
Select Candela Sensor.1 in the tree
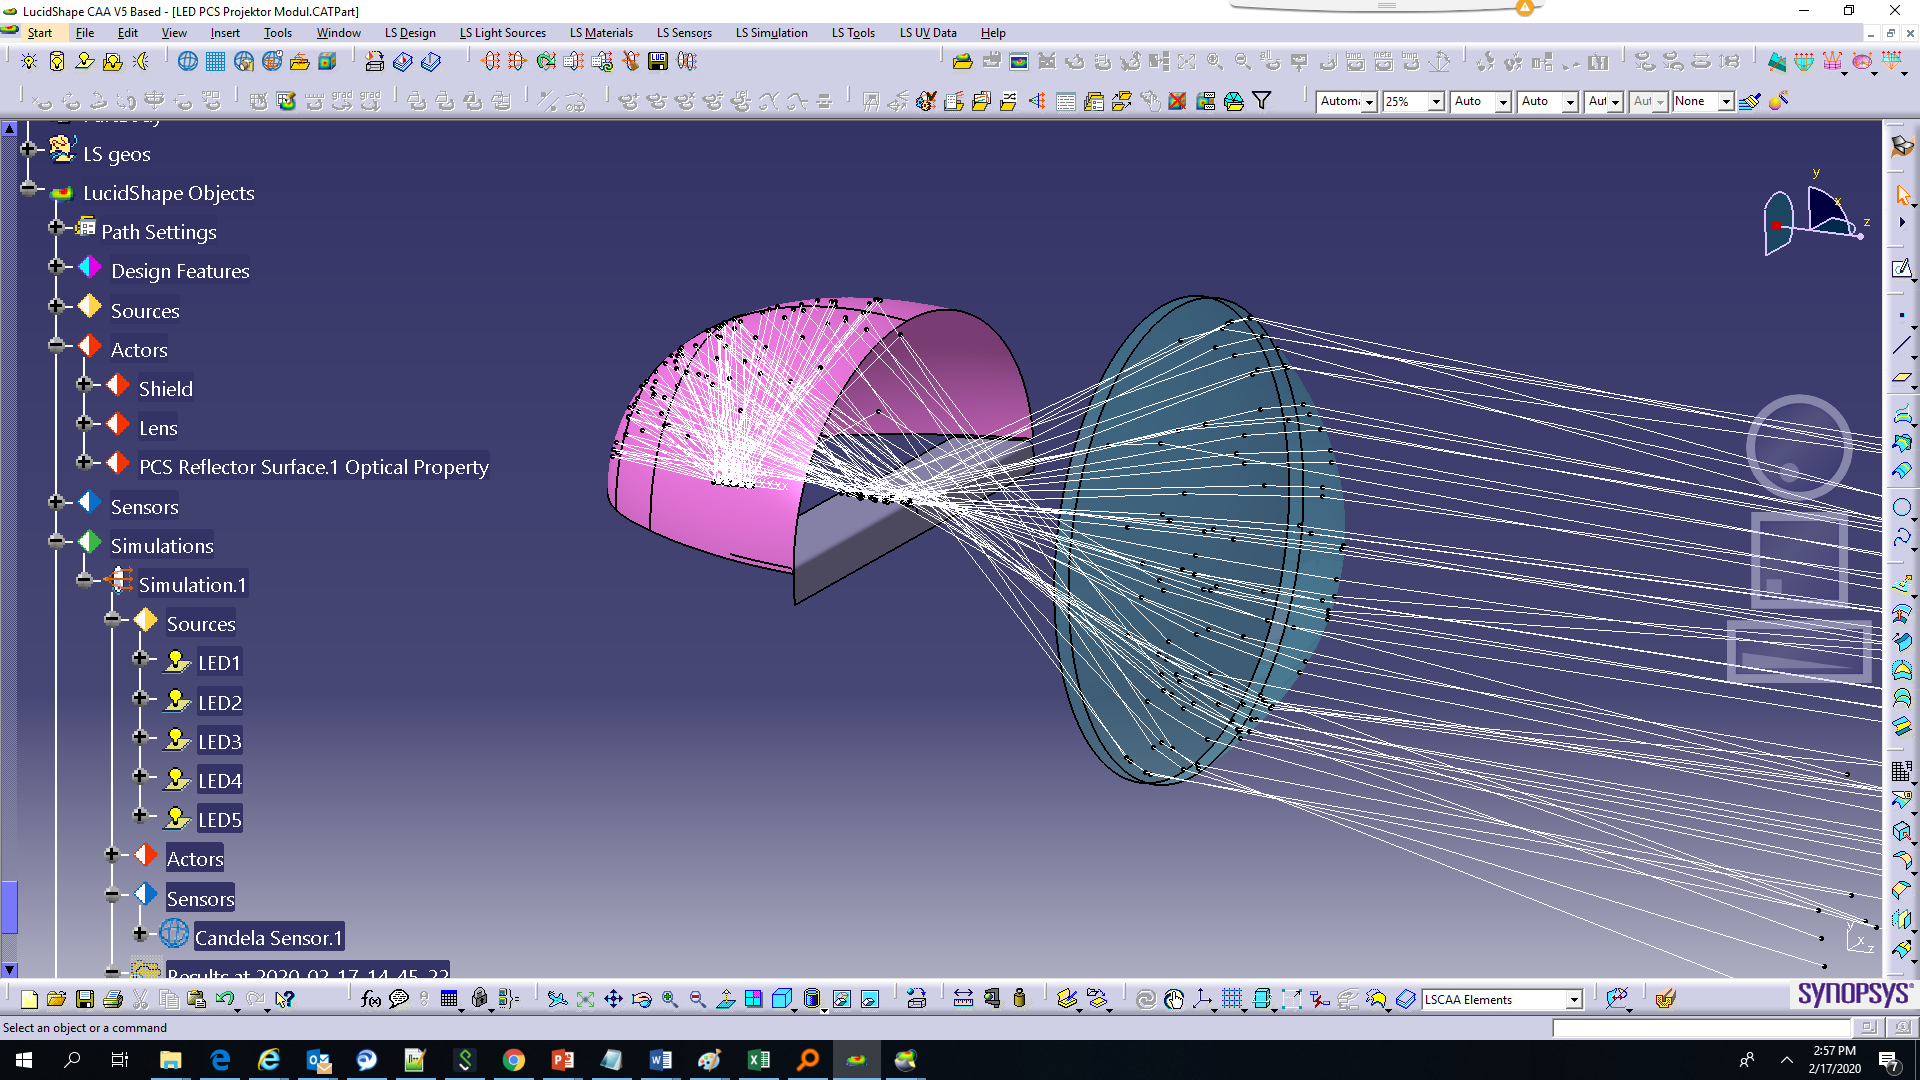point(267,938)
